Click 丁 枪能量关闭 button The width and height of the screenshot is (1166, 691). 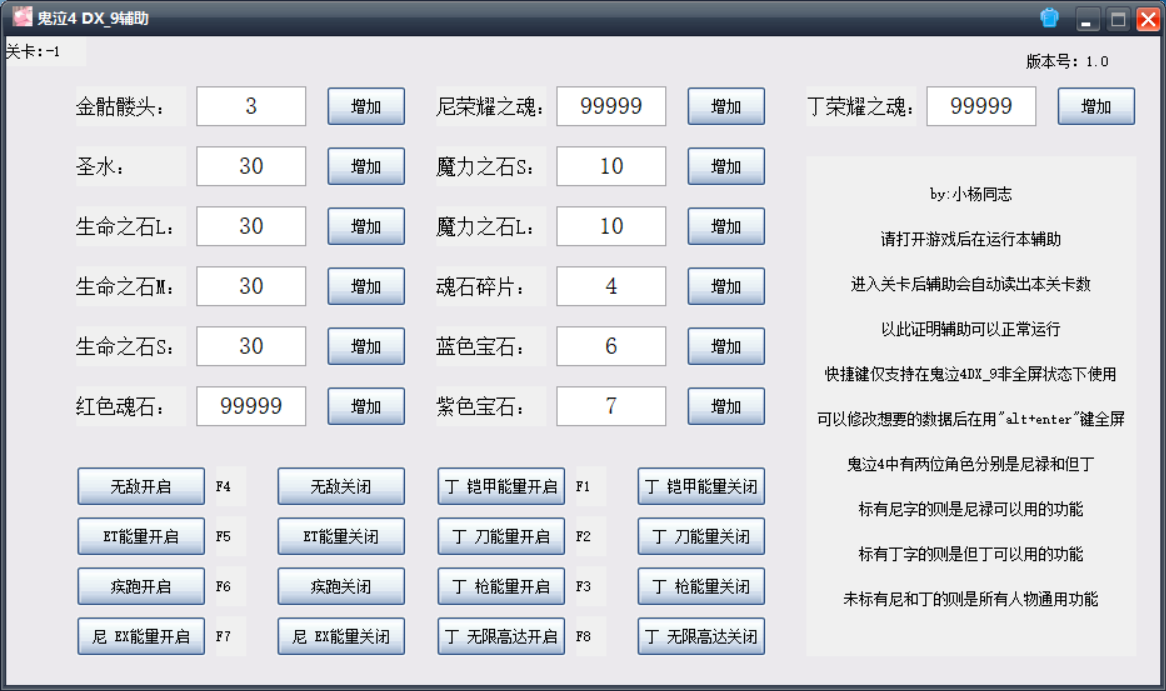pyautogui.click(x=701, y=586)
